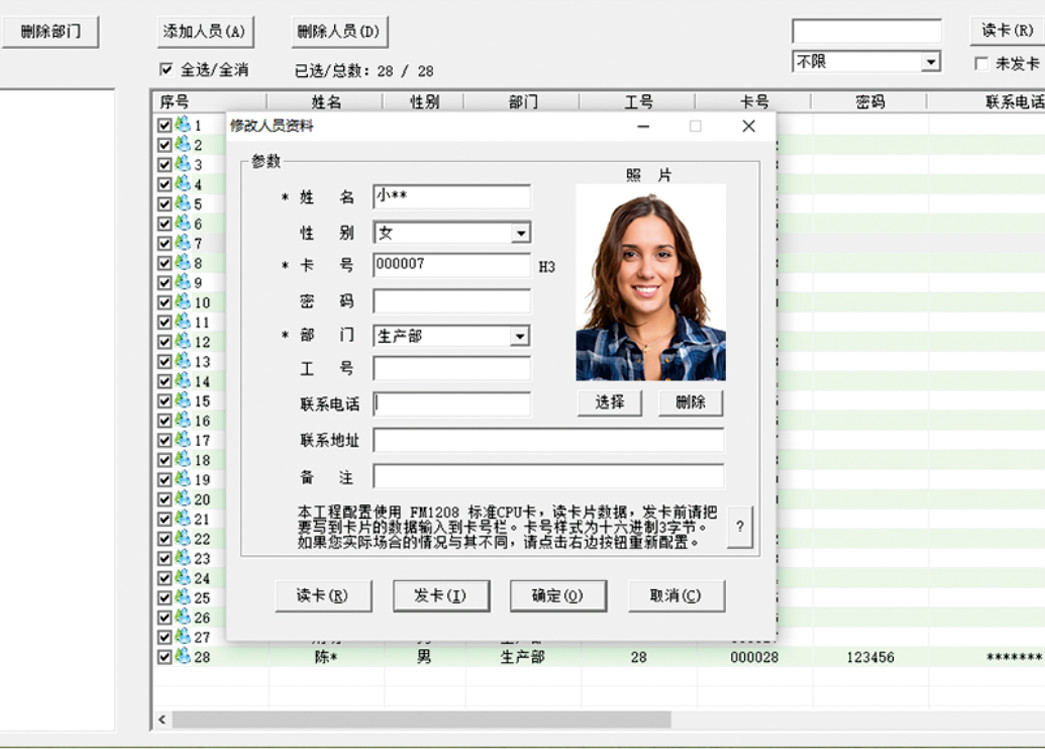Expand the 部门 department dropdown
Image resolution: width=1045 pixels, height=749 pixels.
(520, 337)
